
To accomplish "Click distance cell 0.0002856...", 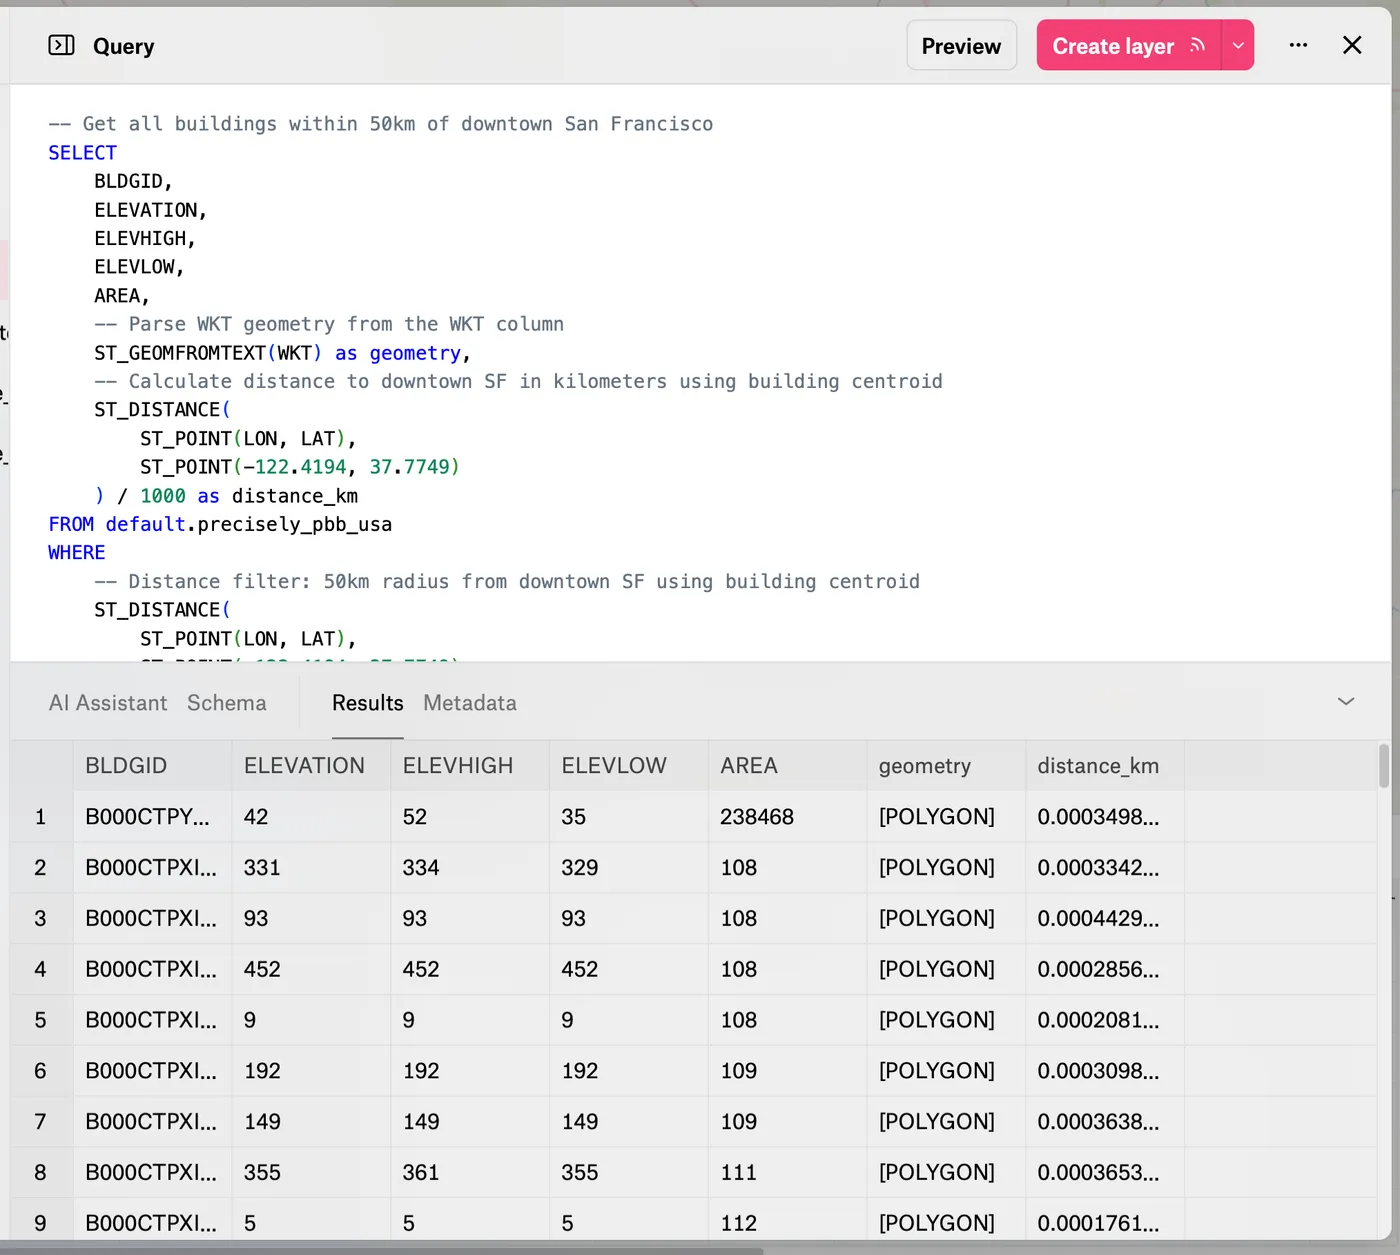I will (x=1105, y=969).
